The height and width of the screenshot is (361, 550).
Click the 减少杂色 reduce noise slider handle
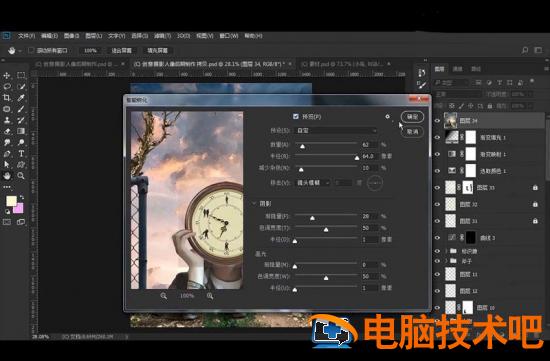(301, 169)
